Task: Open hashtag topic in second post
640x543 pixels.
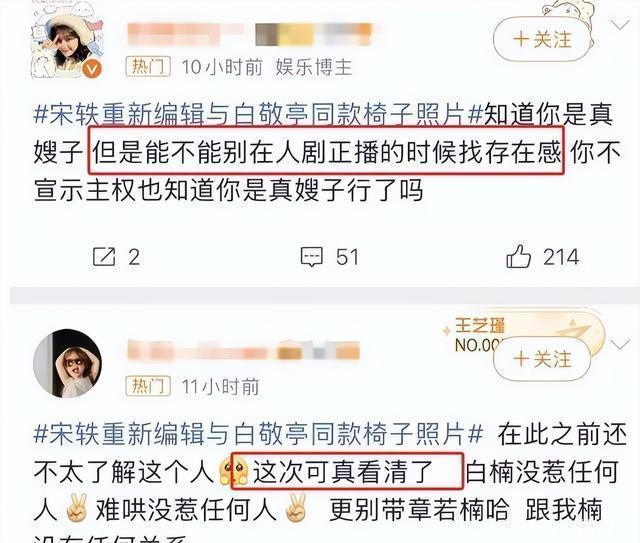Action: click(x=258, y=434)
